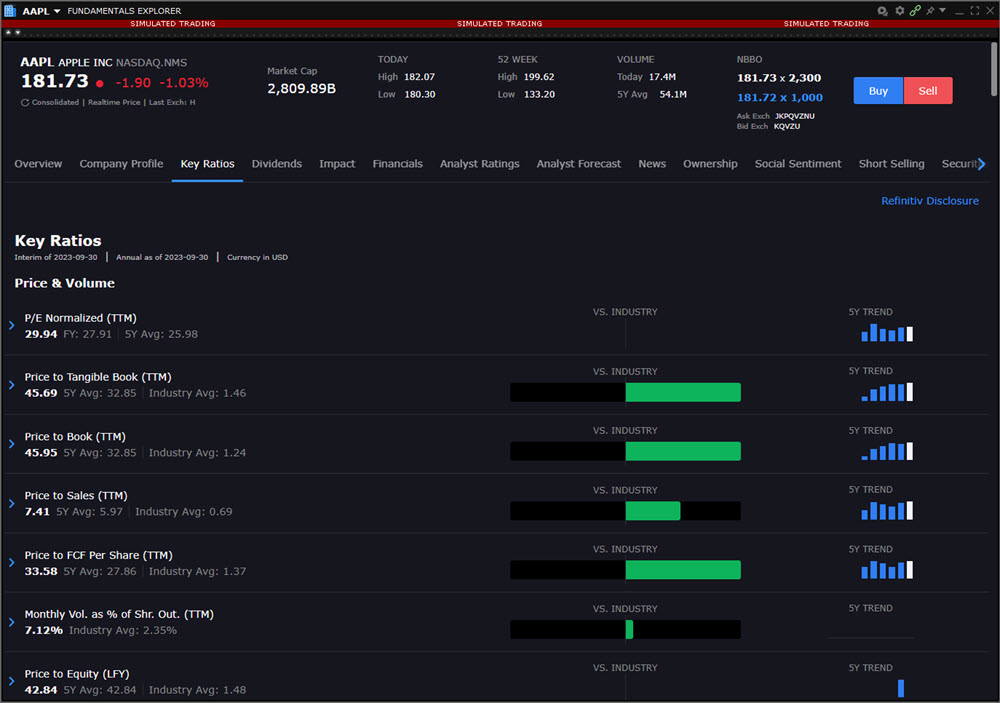Expand the Price to Book (TTM) row
The width and height of the screenshot is (1000, 703).
coord(11,444)
